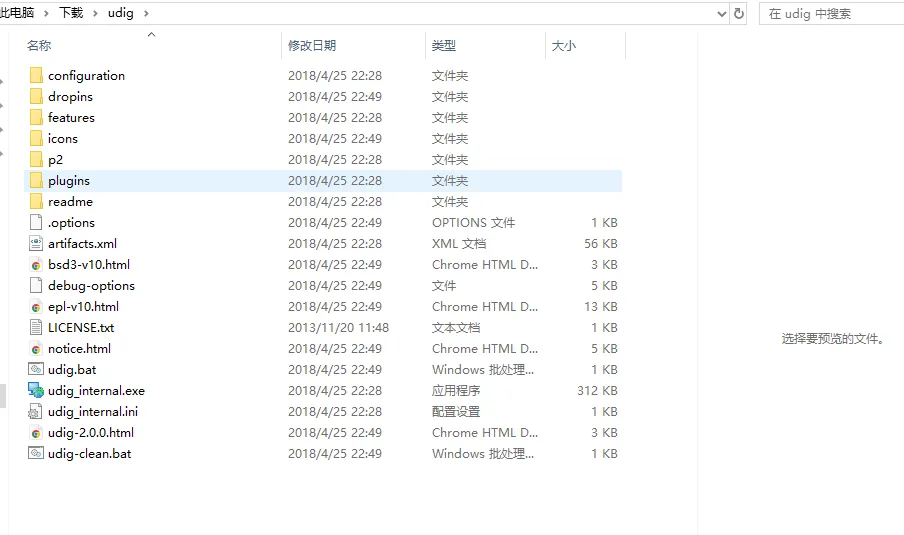Image resolution: width=904 pixels, height=535 pixels.
Task: Expand the chevron after 此电脑 in path
Action: tap(46, 13)
